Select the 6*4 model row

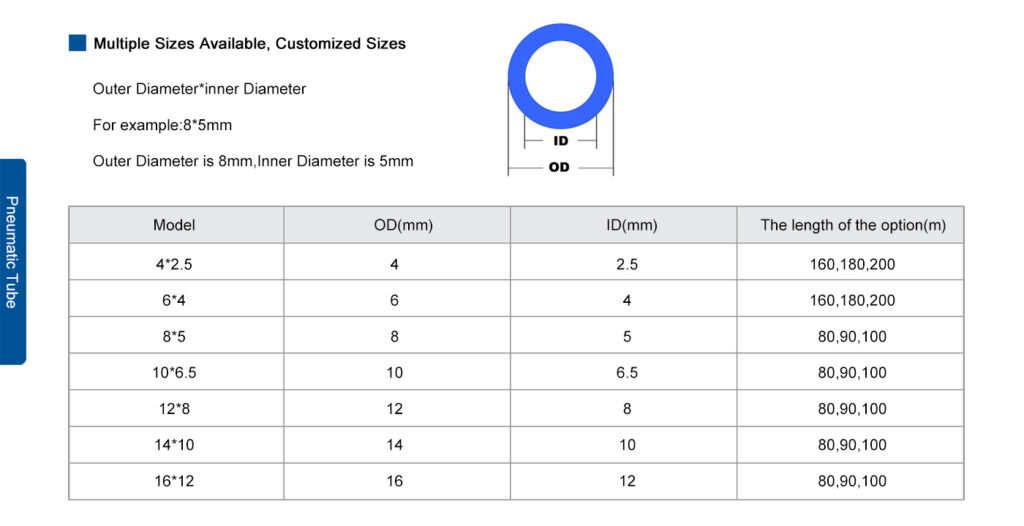[516, 301]
